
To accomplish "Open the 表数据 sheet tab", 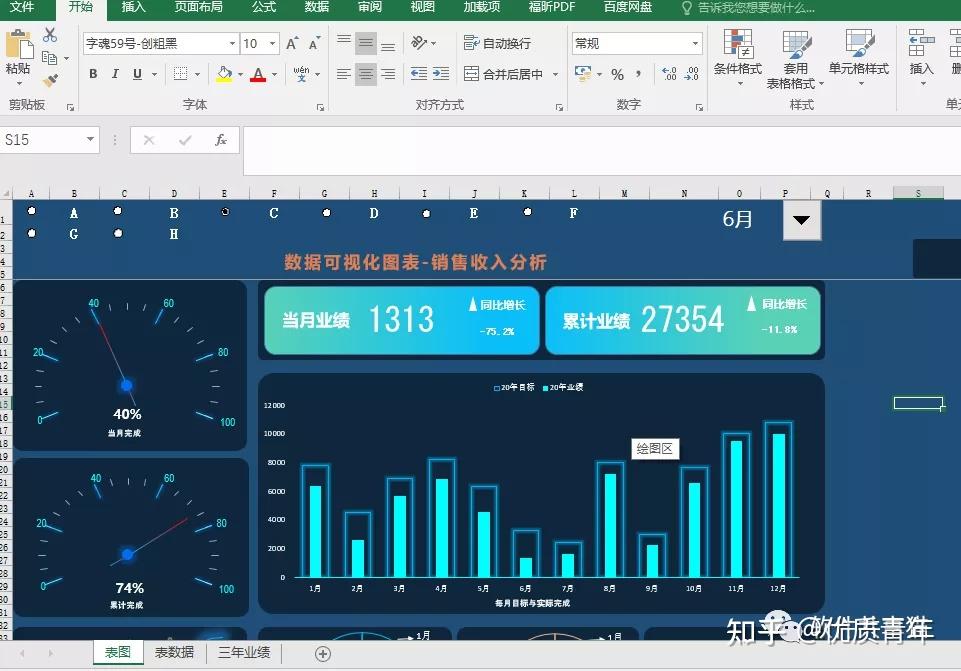I will pyautogui.click(x=174, y=653).
